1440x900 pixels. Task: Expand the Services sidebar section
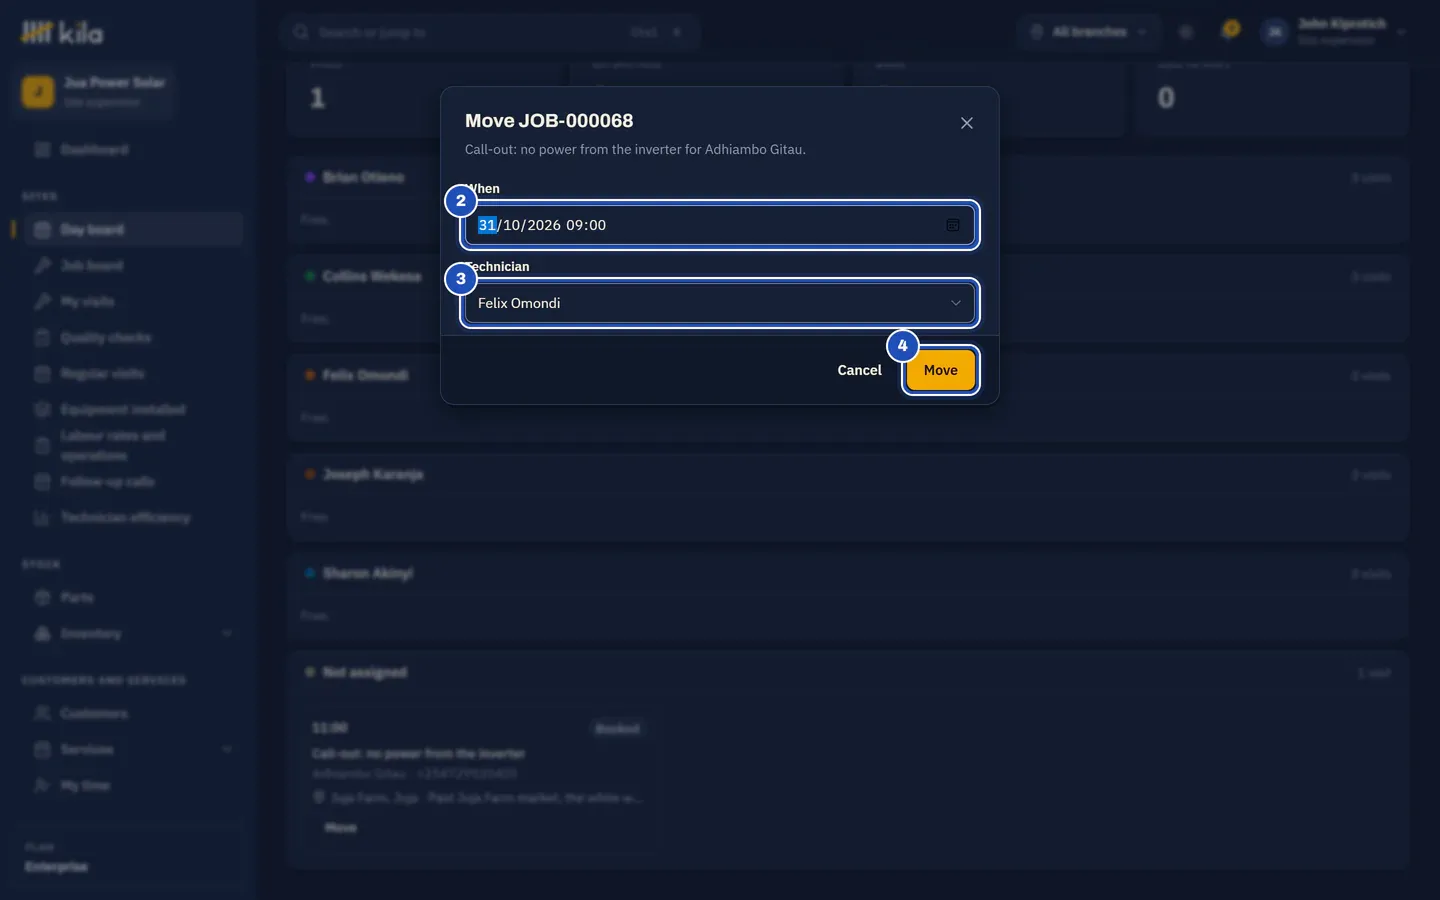128,750
